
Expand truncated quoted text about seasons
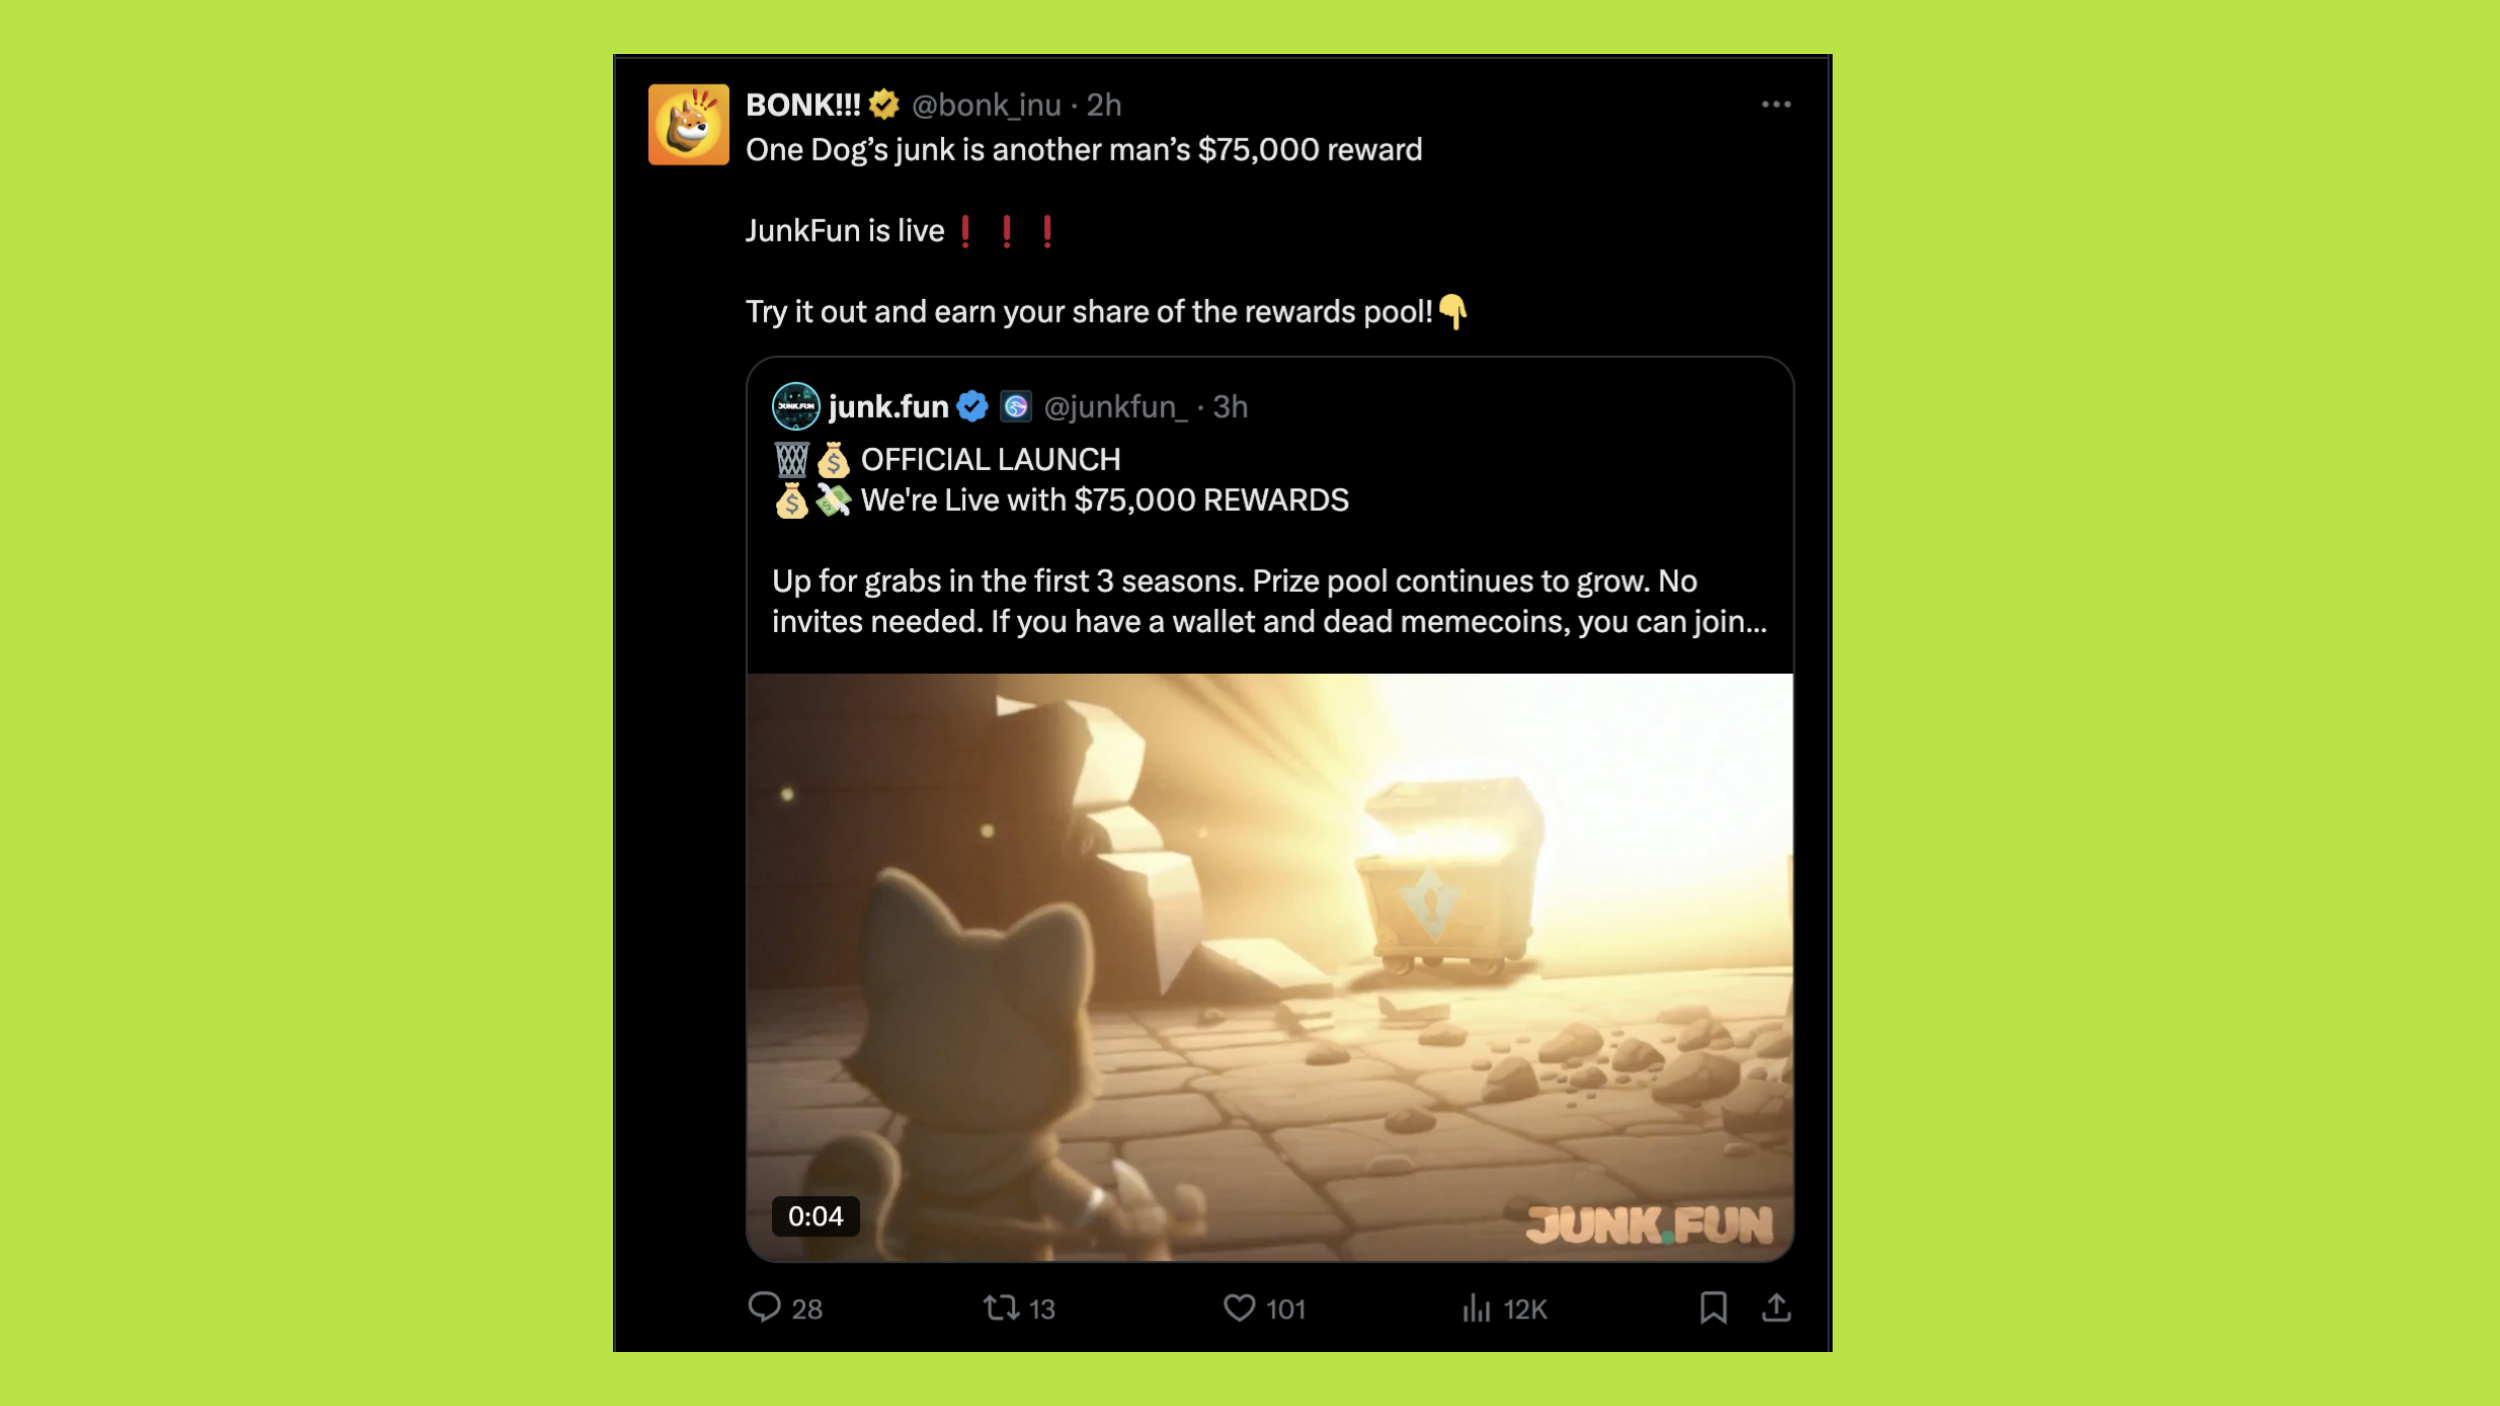tap(1269, 601)
